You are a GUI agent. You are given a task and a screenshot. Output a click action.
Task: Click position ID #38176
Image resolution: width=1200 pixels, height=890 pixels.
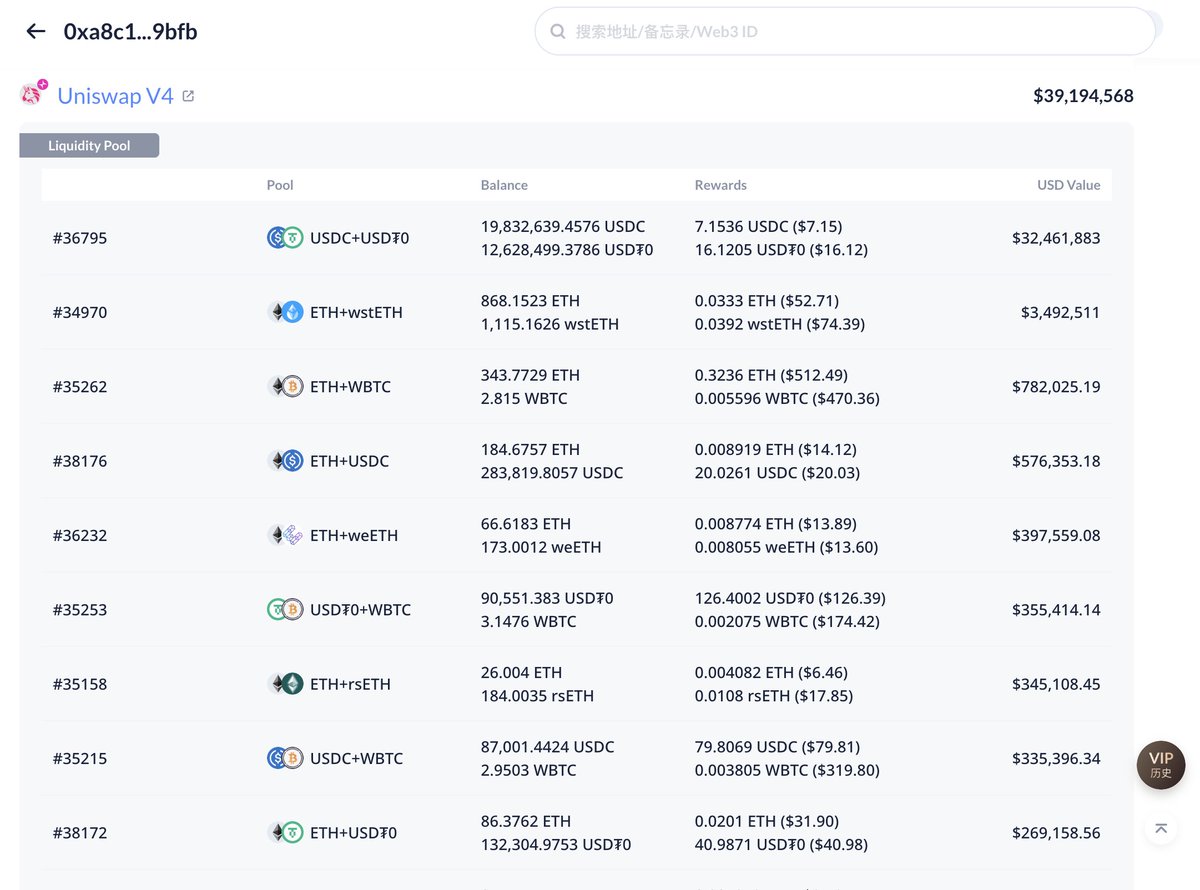(x=80, y=461)
